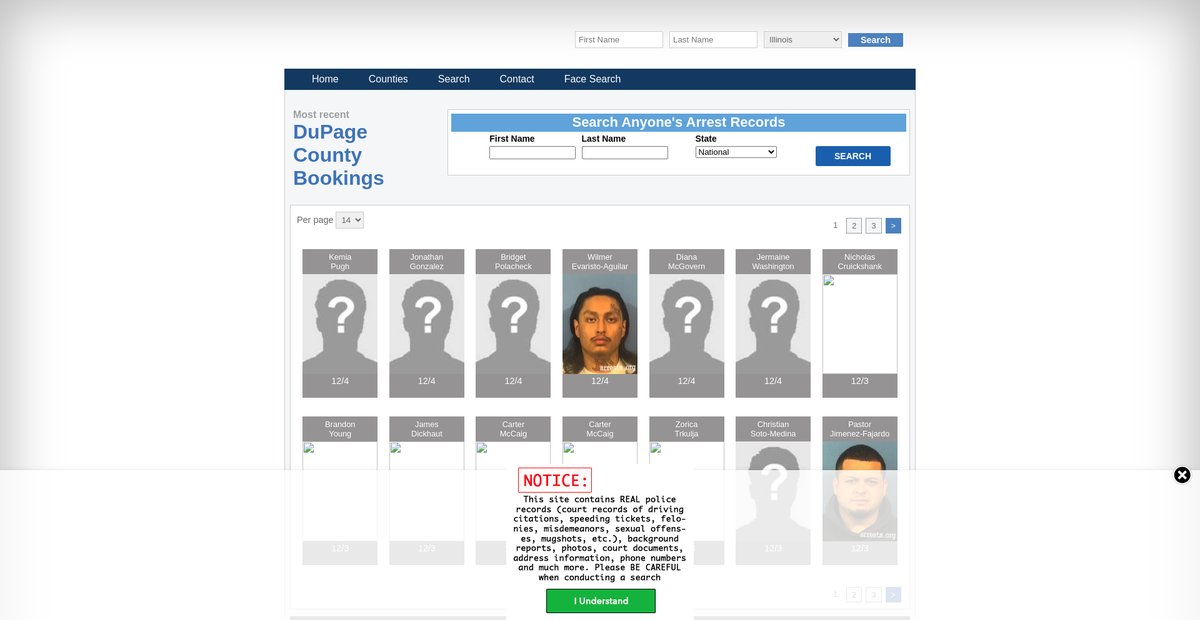Open Jonathan Gonzalez placeholder photo

[427, 324]
